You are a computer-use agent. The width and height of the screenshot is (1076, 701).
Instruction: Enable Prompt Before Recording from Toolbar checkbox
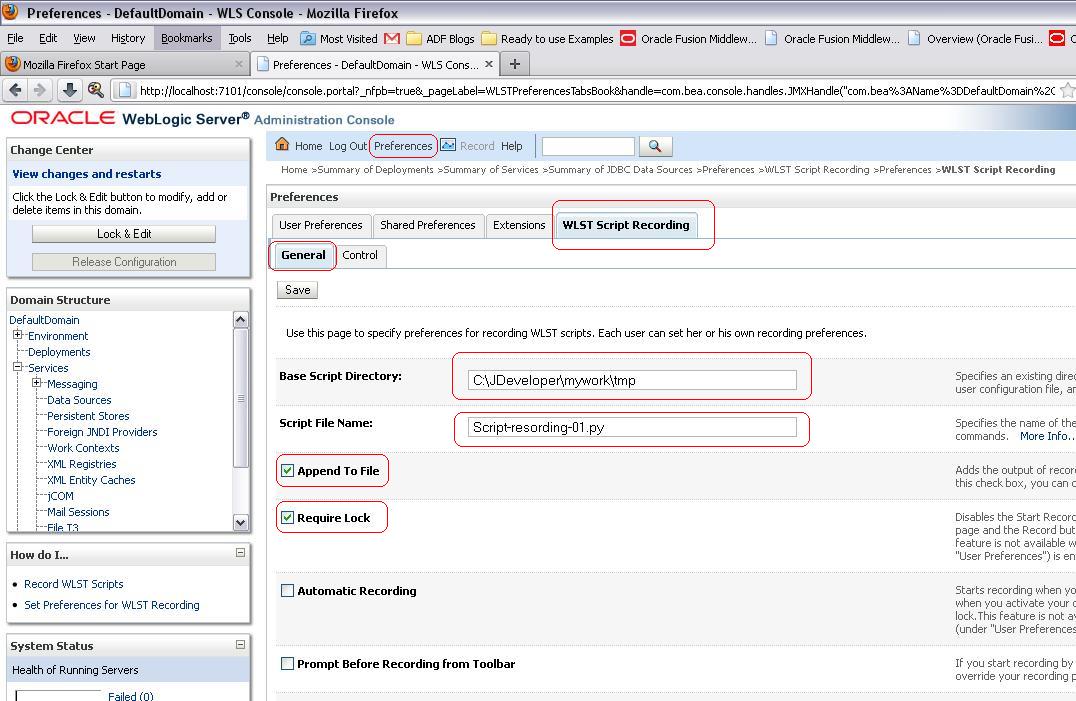288,664
